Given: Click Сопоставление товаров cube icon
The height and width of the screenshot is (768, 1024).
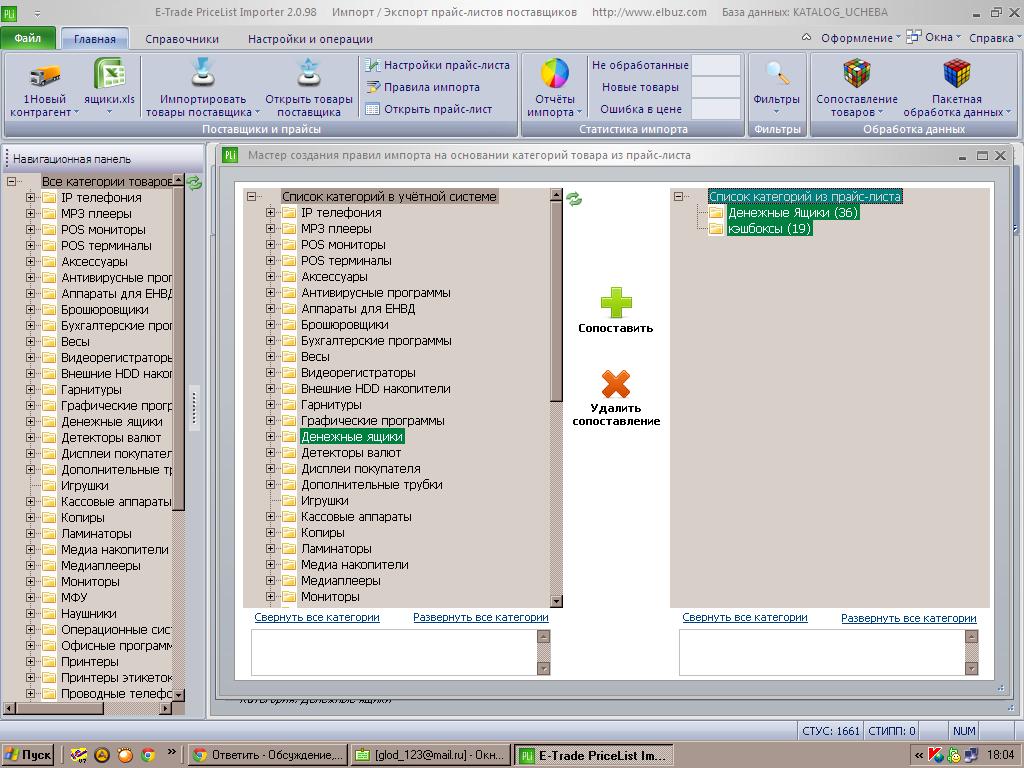Looking at the screenshot, I should [x=856, y=72].
